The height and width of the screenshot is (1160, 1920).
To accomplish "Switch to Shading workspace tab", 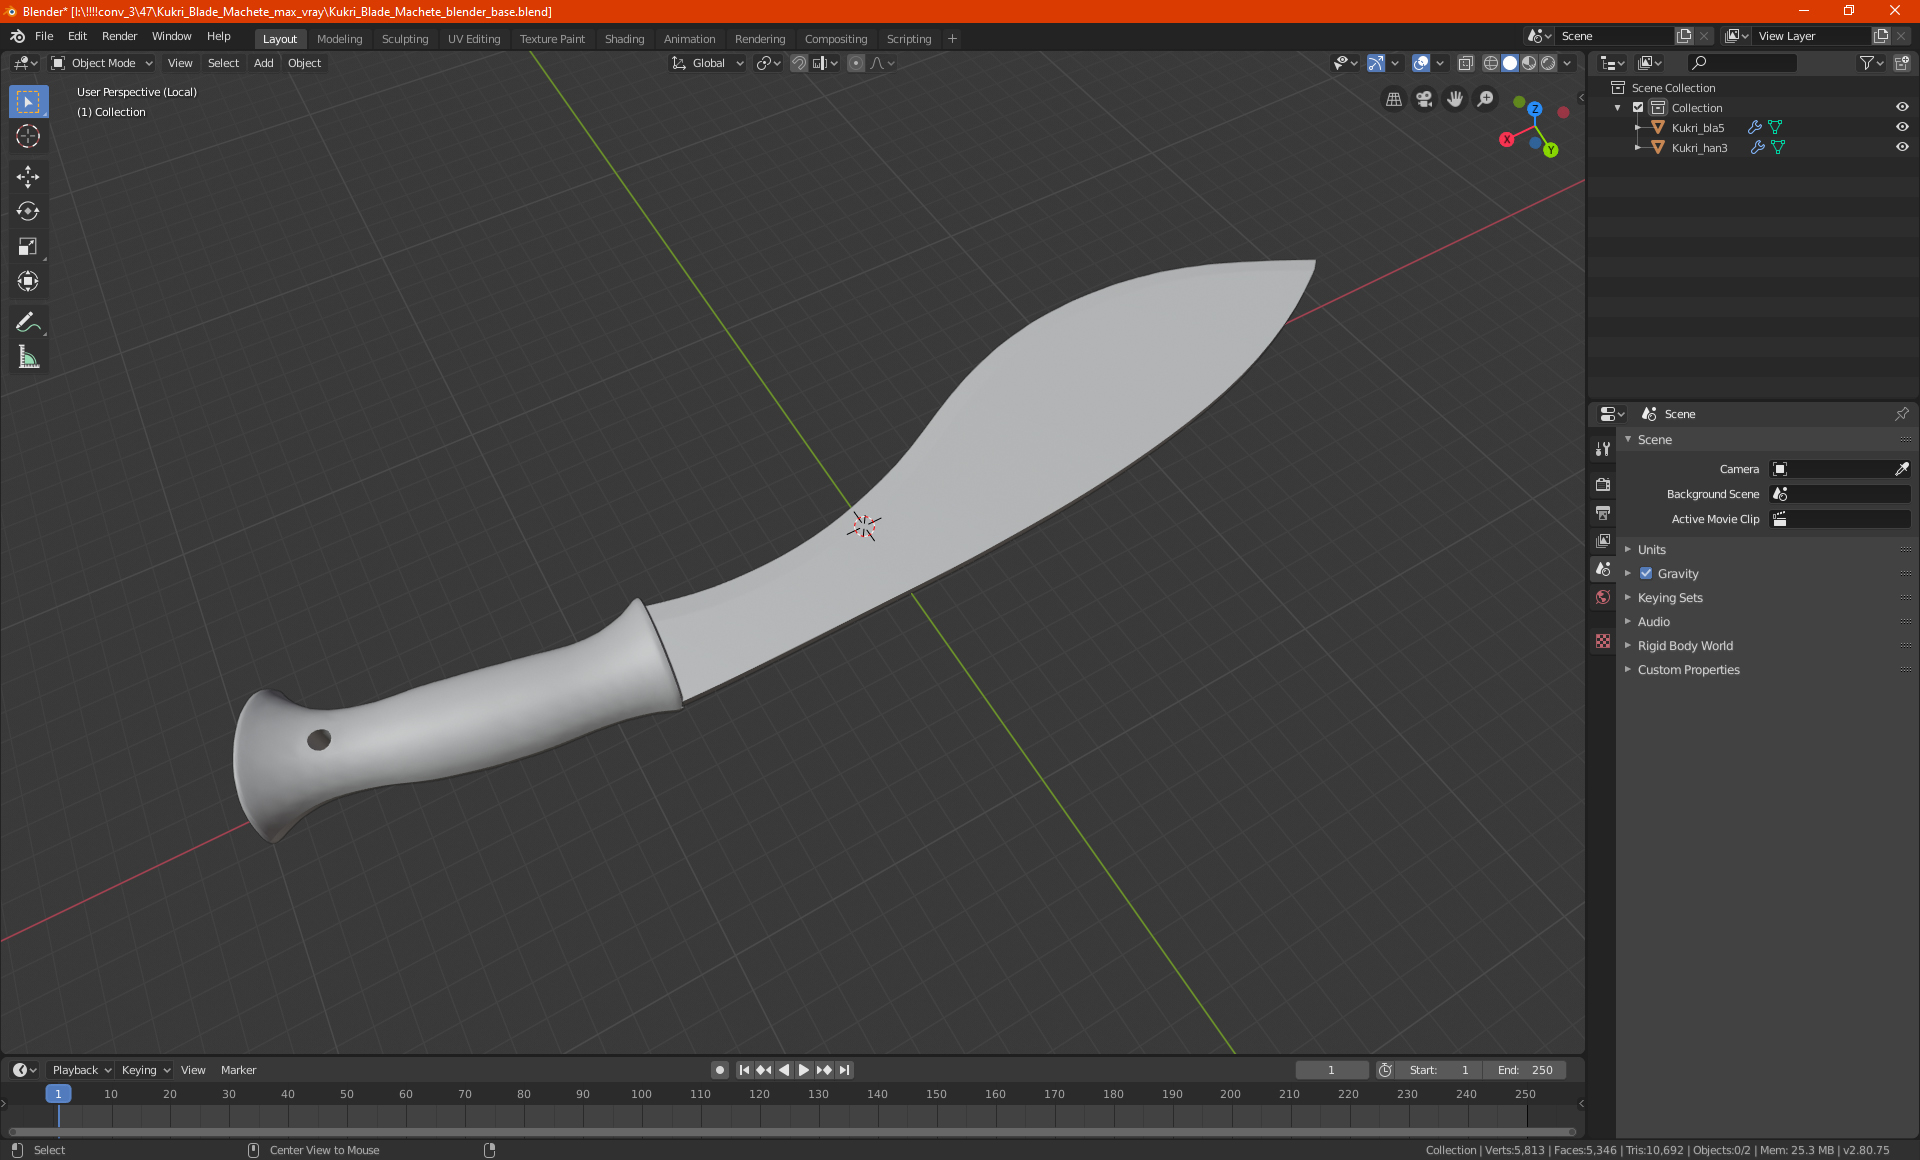I will [624, 39].
